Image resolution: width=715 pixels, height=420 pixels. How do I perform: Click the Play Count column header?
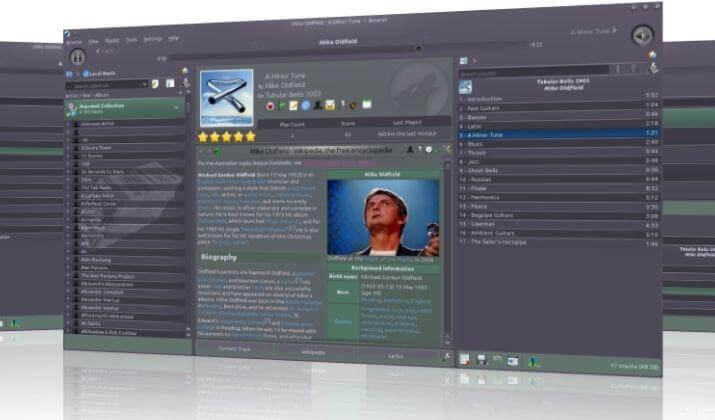pyautogui.click(x=292, y=124)
